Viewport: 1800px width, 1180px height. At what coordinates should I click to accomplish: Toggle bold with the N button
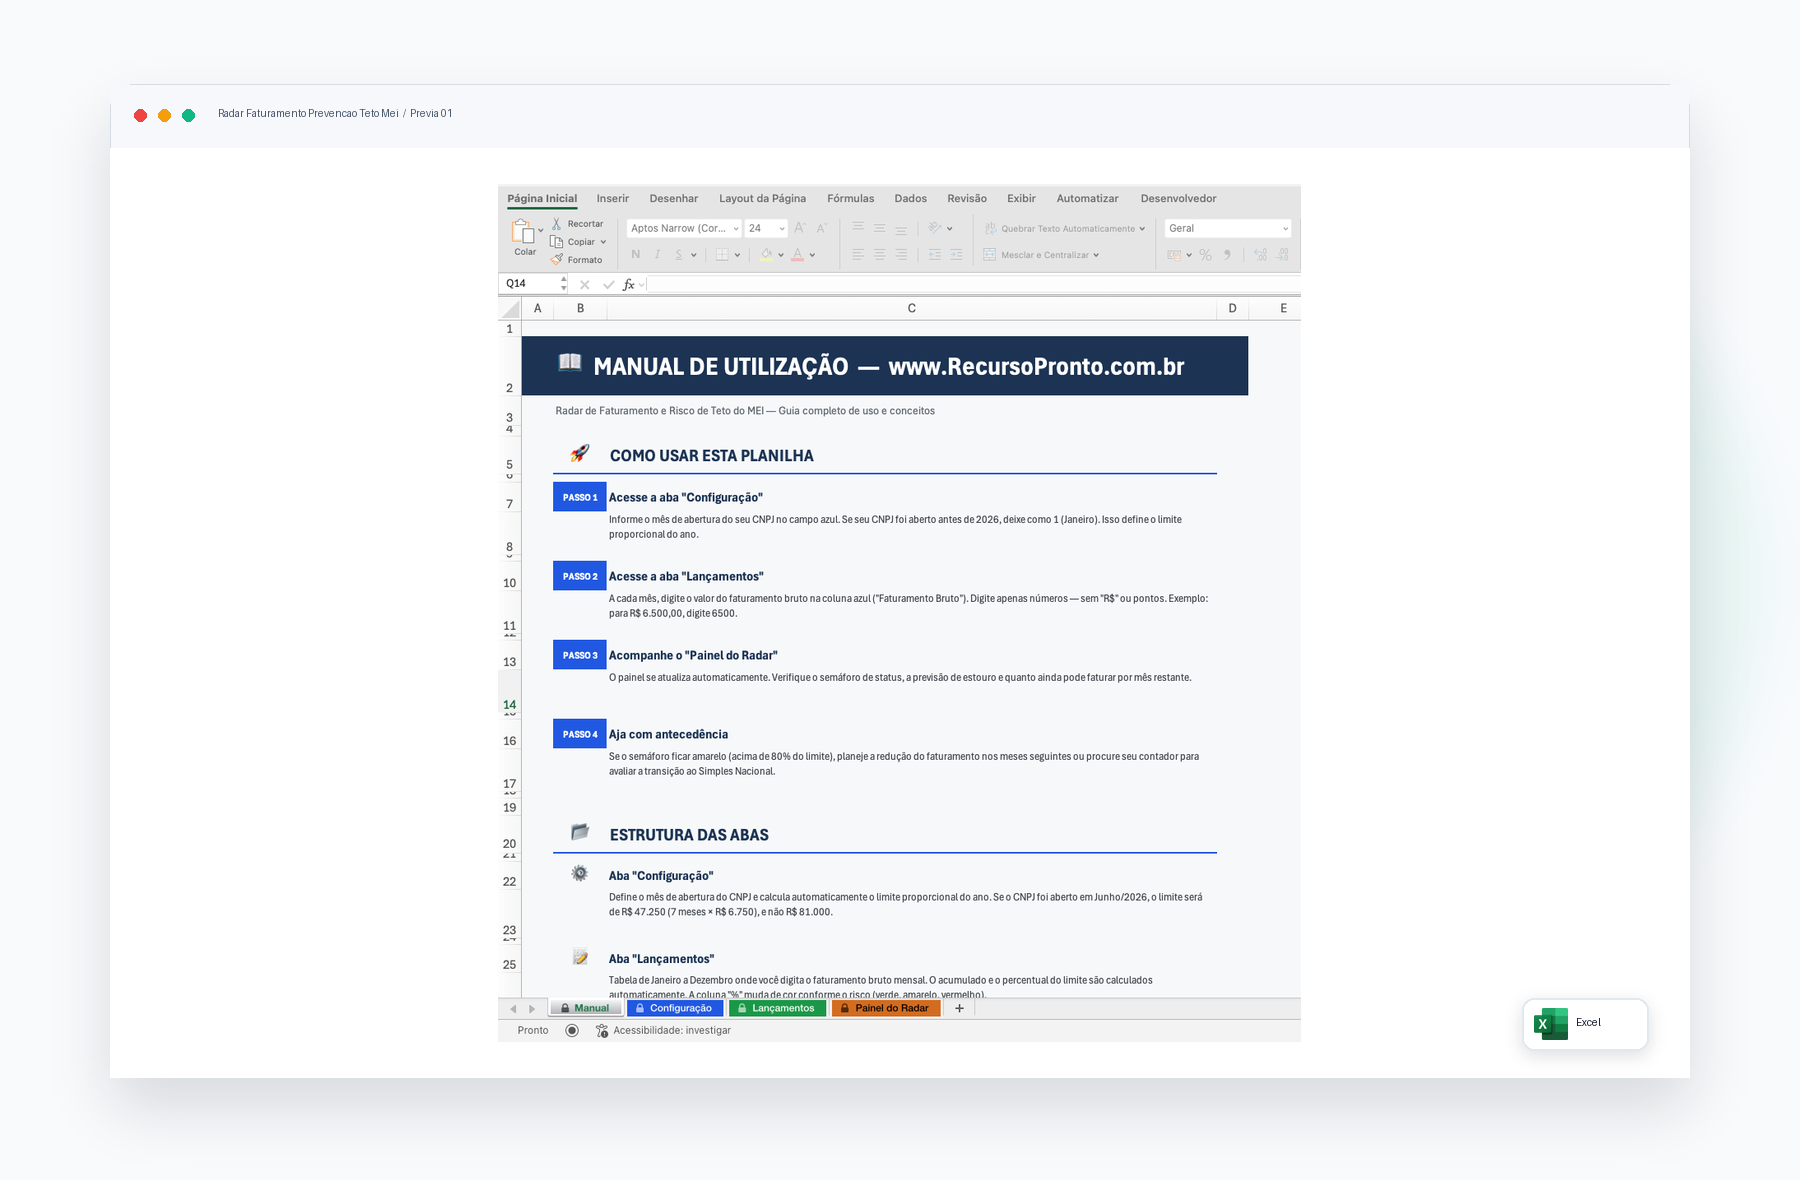(636, 255)
